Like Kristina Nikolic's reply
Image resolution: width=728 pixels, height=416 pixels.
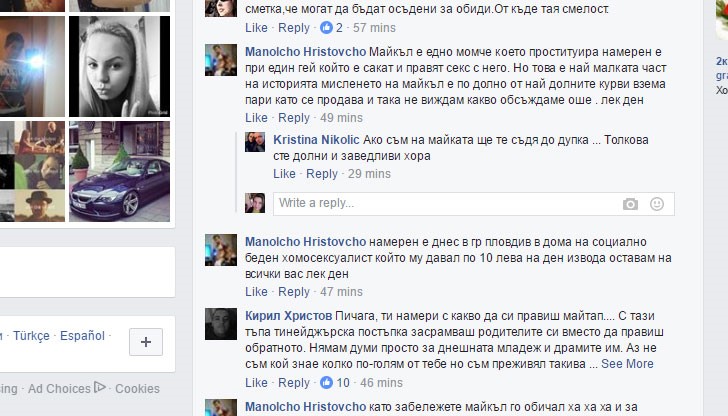click(284, 174)
